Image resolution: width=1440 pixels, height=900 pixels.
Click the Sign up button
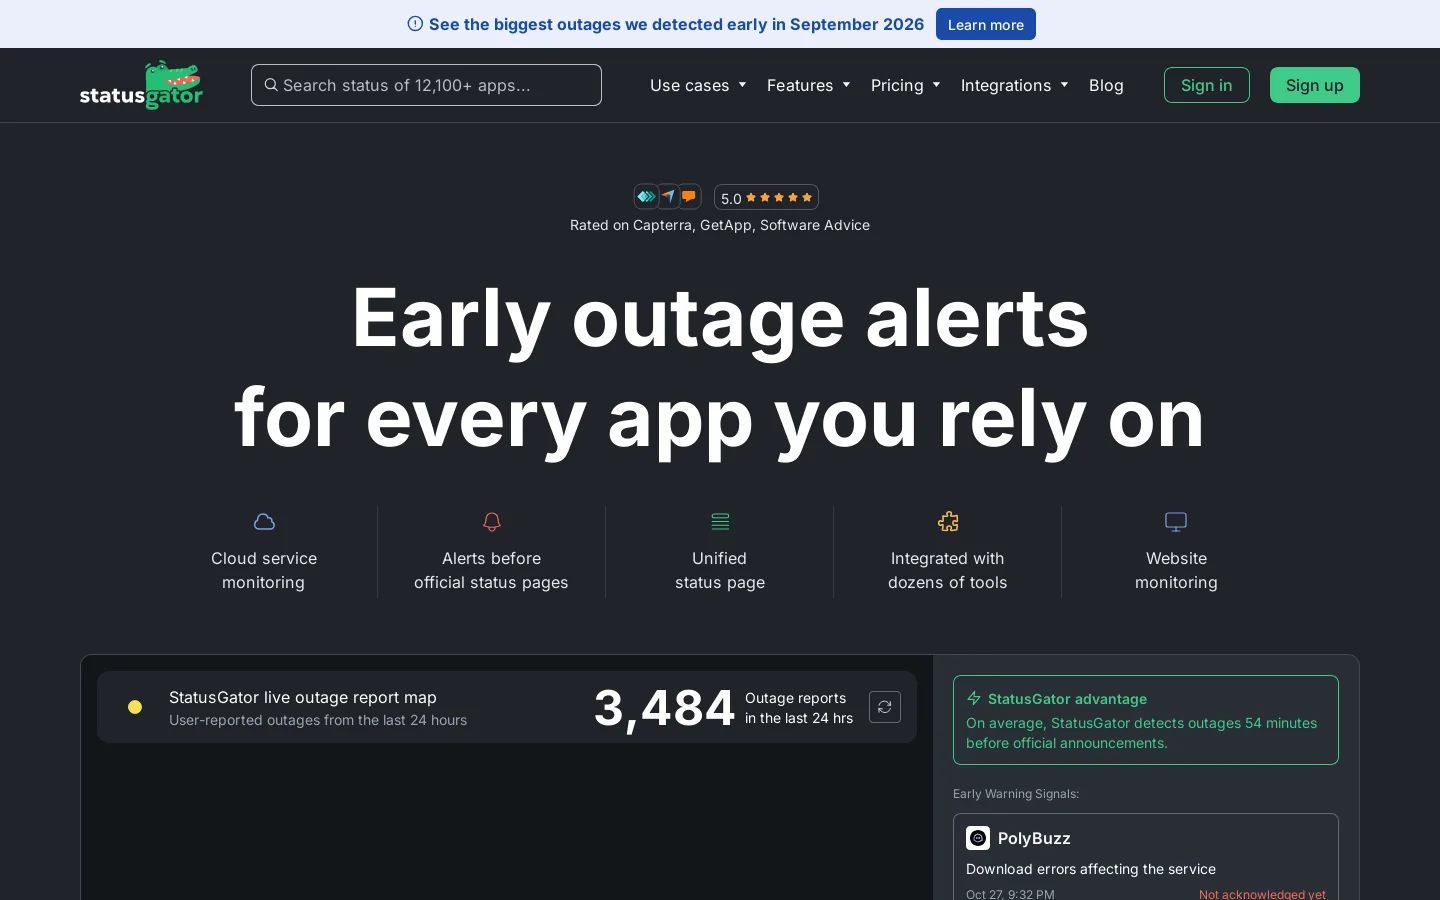(1315, 85)
